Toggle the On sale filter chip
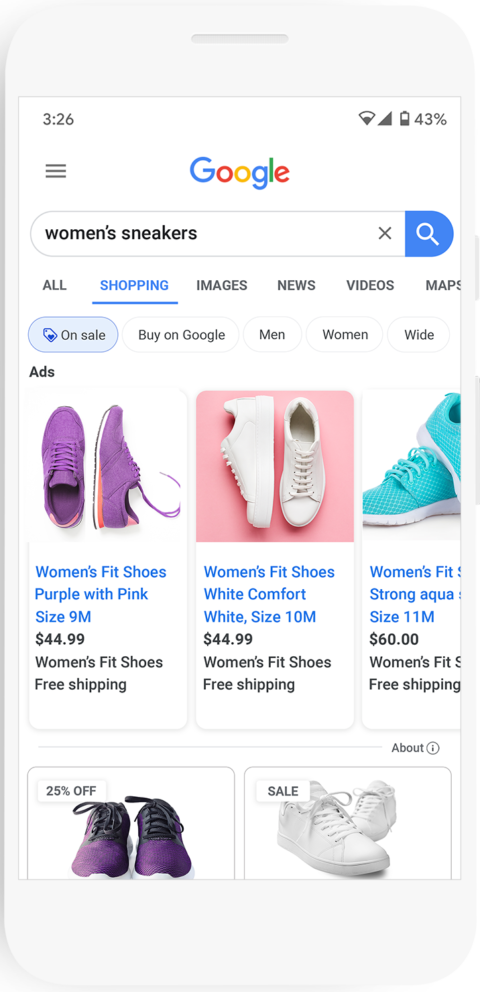Image resolution: width=480 pixels, height=992 pixels. (x=73, y=335)
